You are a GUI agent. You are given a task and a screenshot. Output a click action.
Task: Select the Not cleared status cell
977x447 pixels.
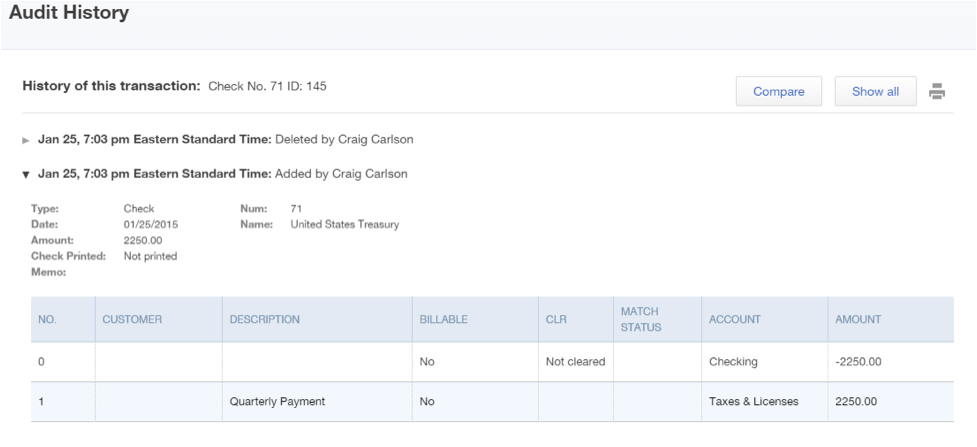[576, 362]
